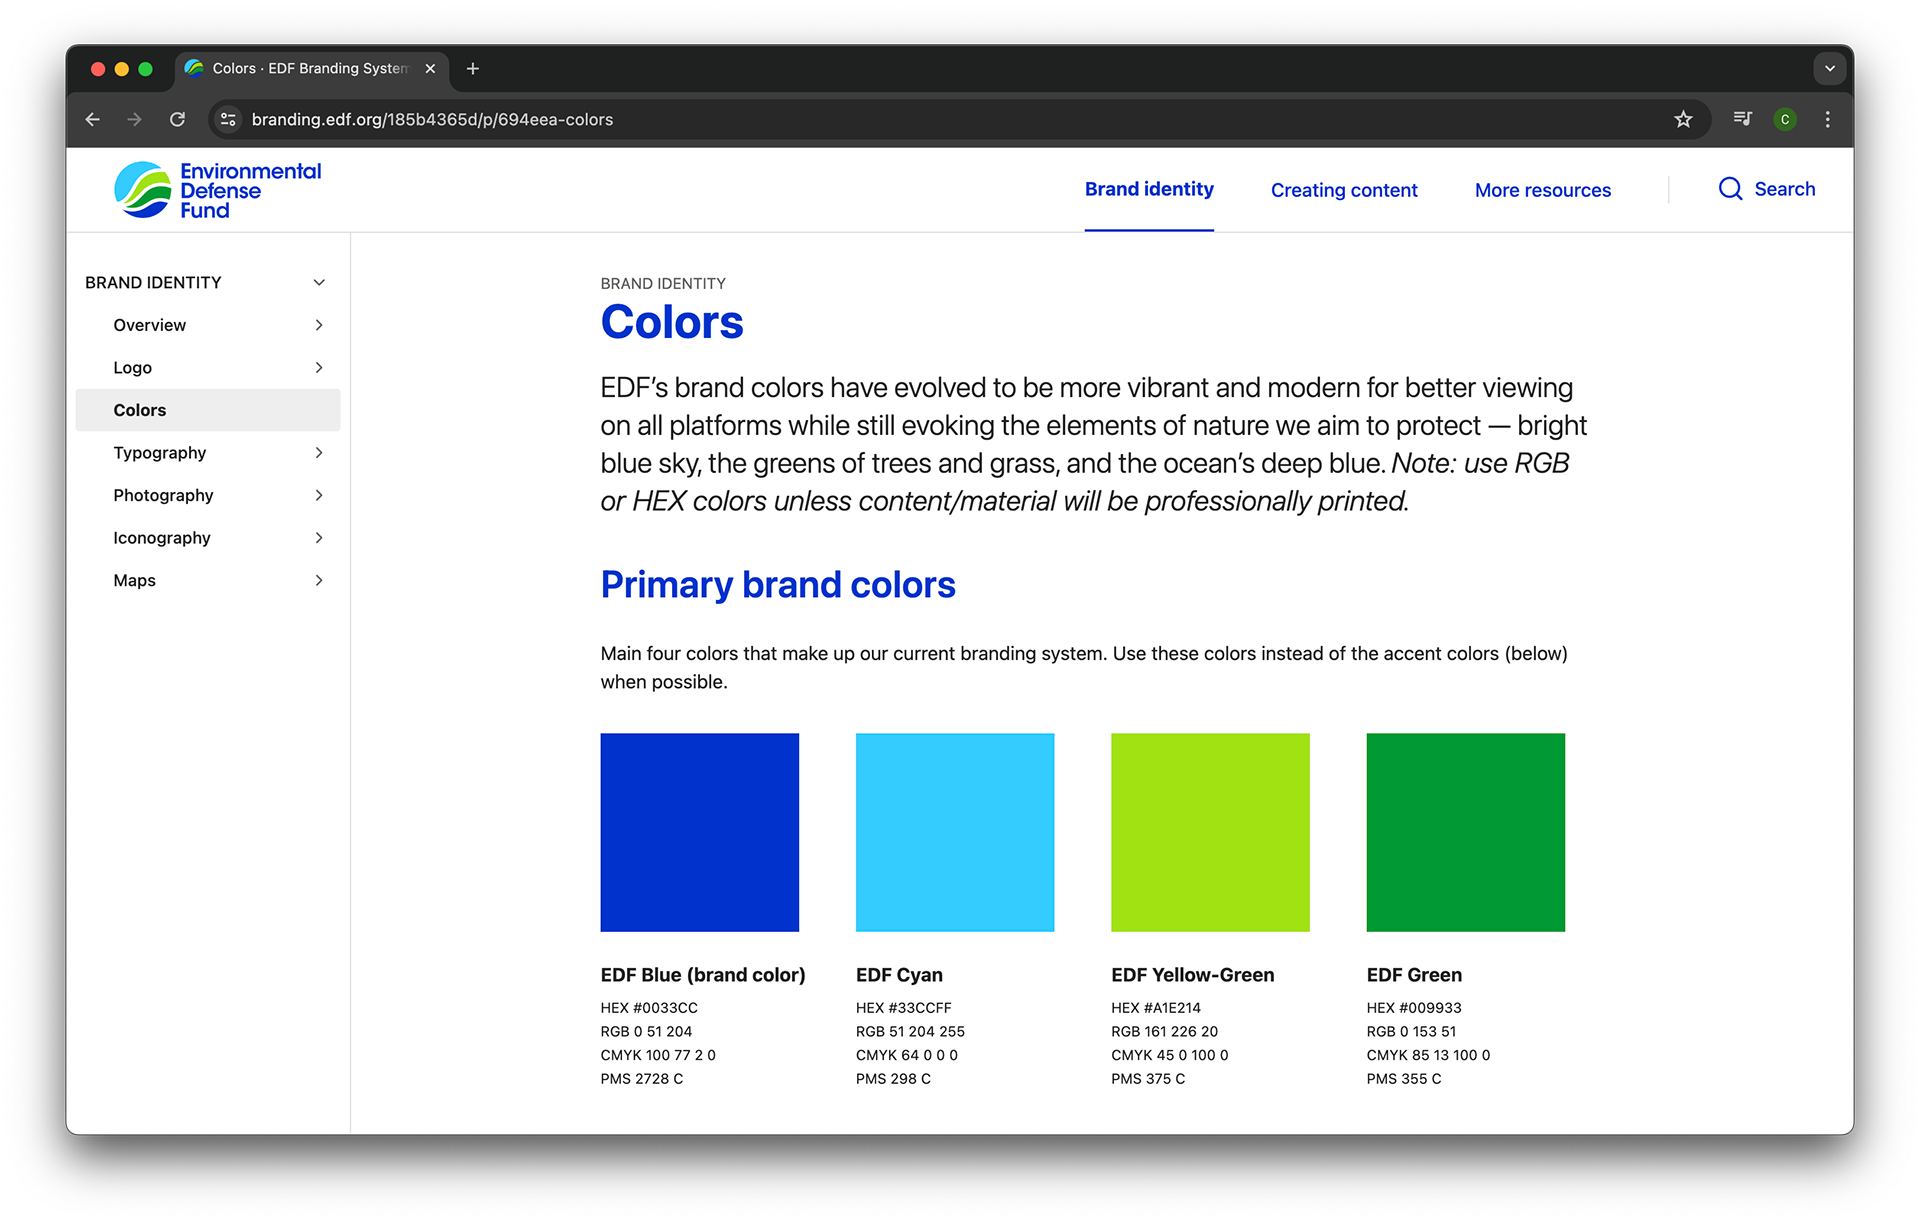This screenshot has height=1222, width=1920.
Task: Open the More resources nav tab
Action: coord(1542,190)
